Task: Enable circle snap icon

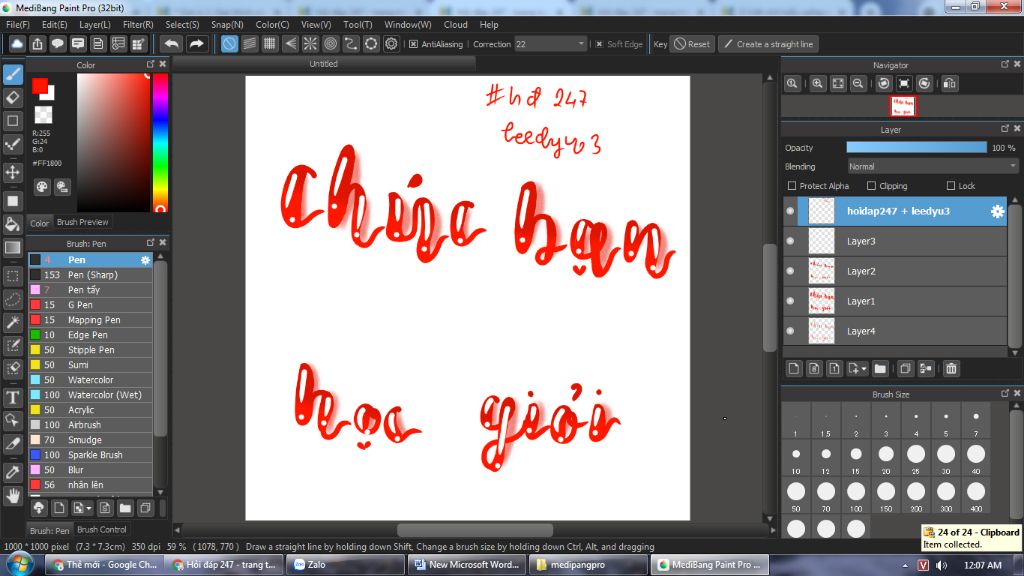Action: point(330,44)
